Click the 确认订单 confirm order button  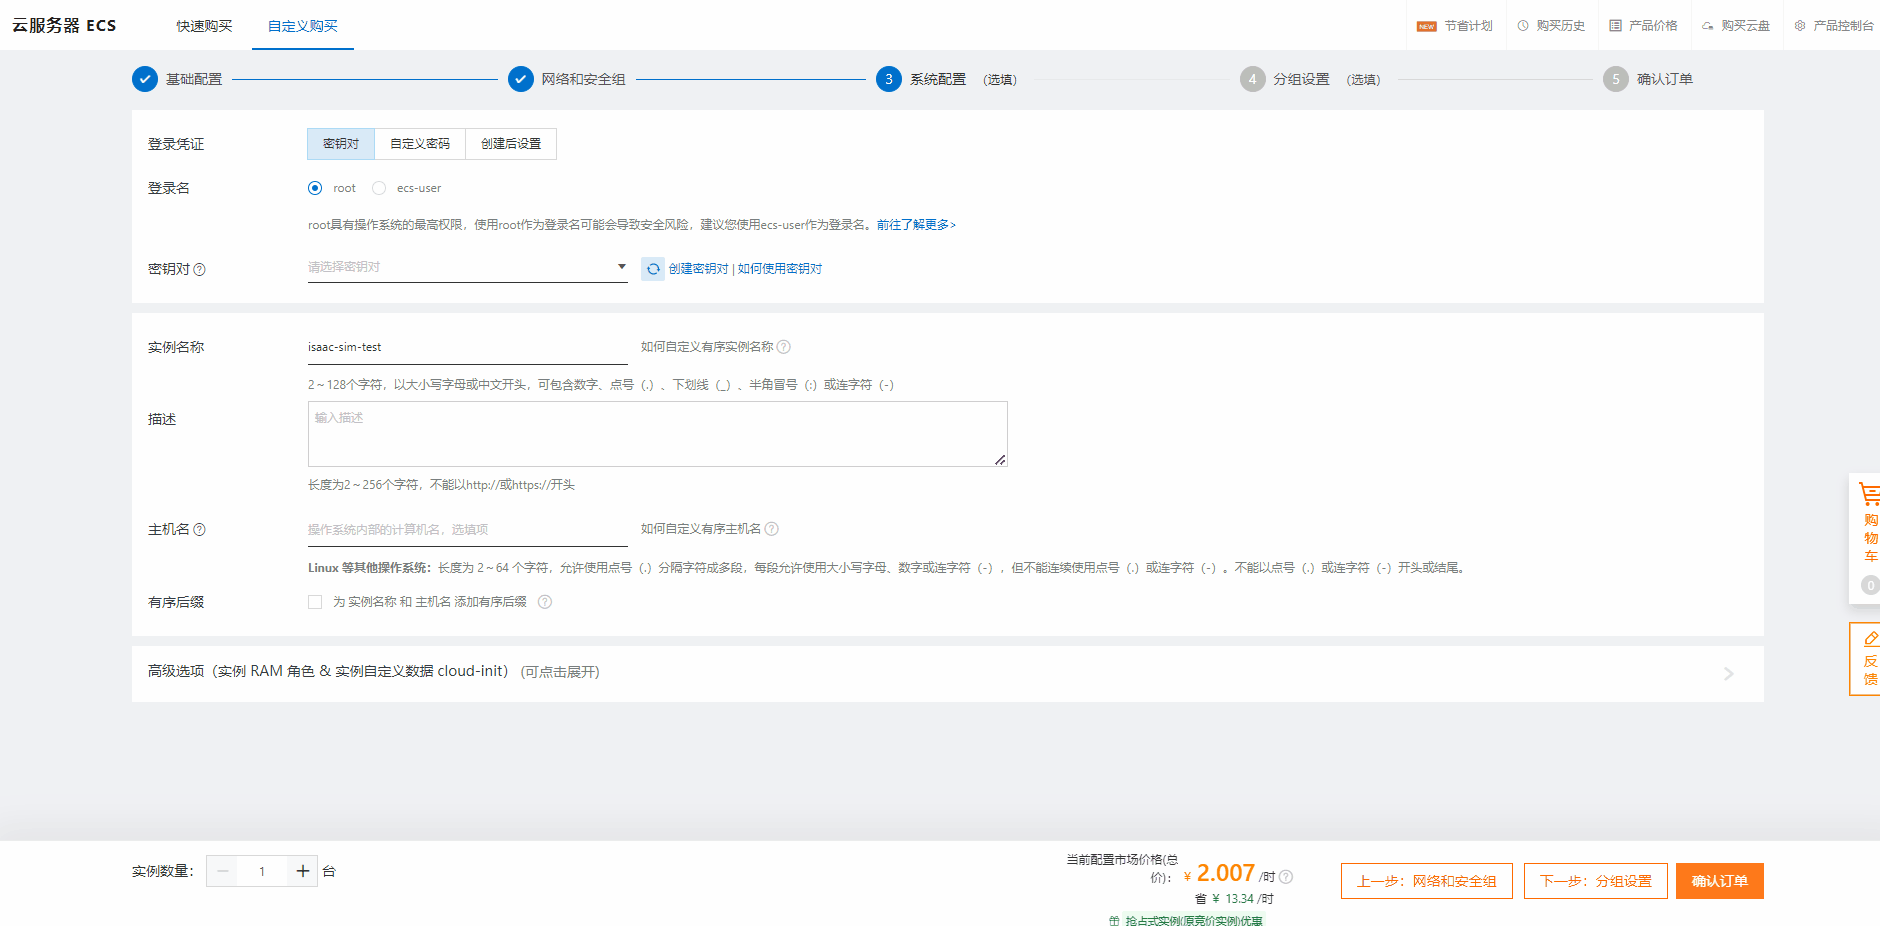pyautogui.click(x=1719, y=881)
